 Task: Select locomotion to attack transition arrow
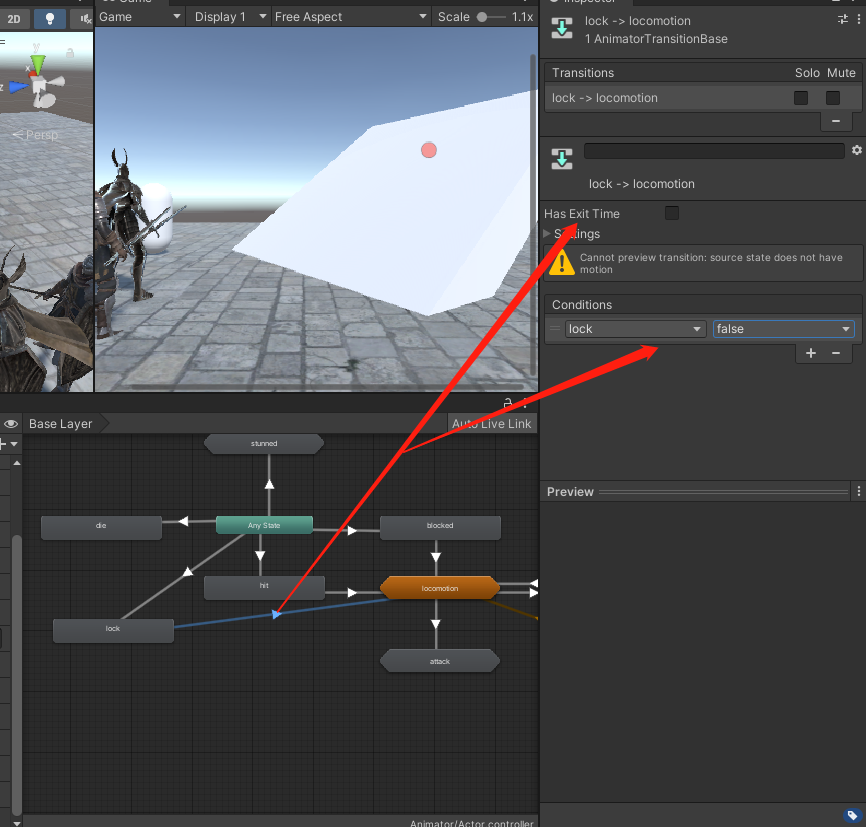coord(436,624)
